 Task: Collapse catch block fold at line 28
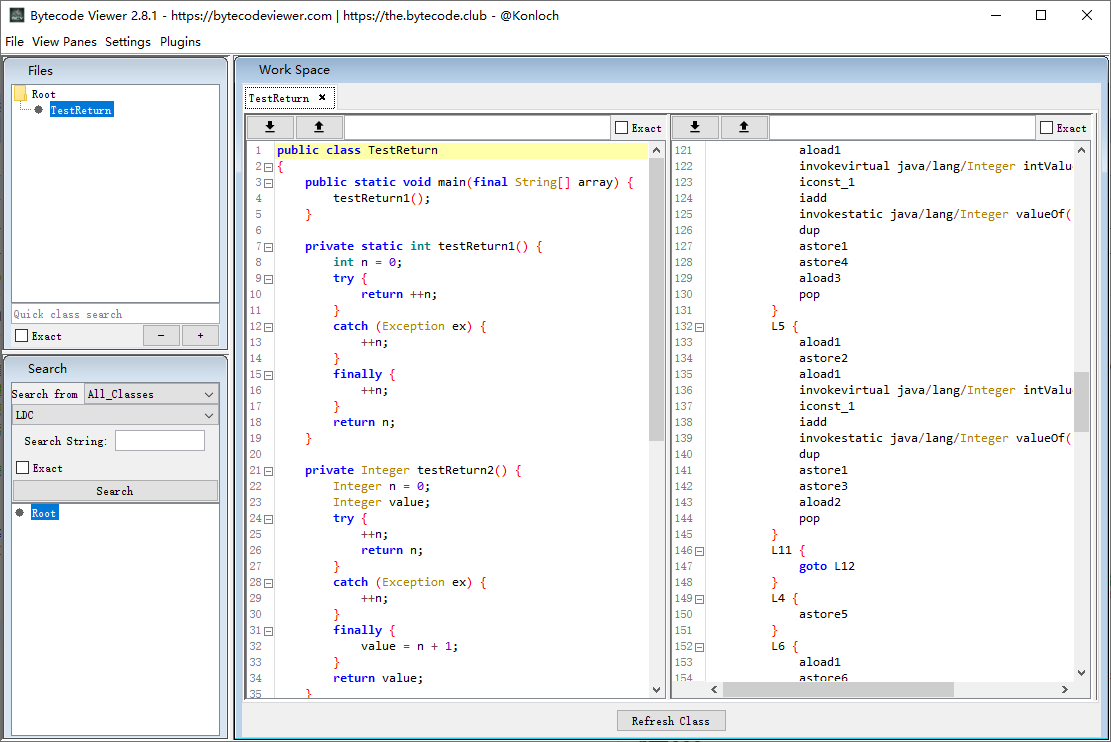pyautogui.click(x=269, y=583)
